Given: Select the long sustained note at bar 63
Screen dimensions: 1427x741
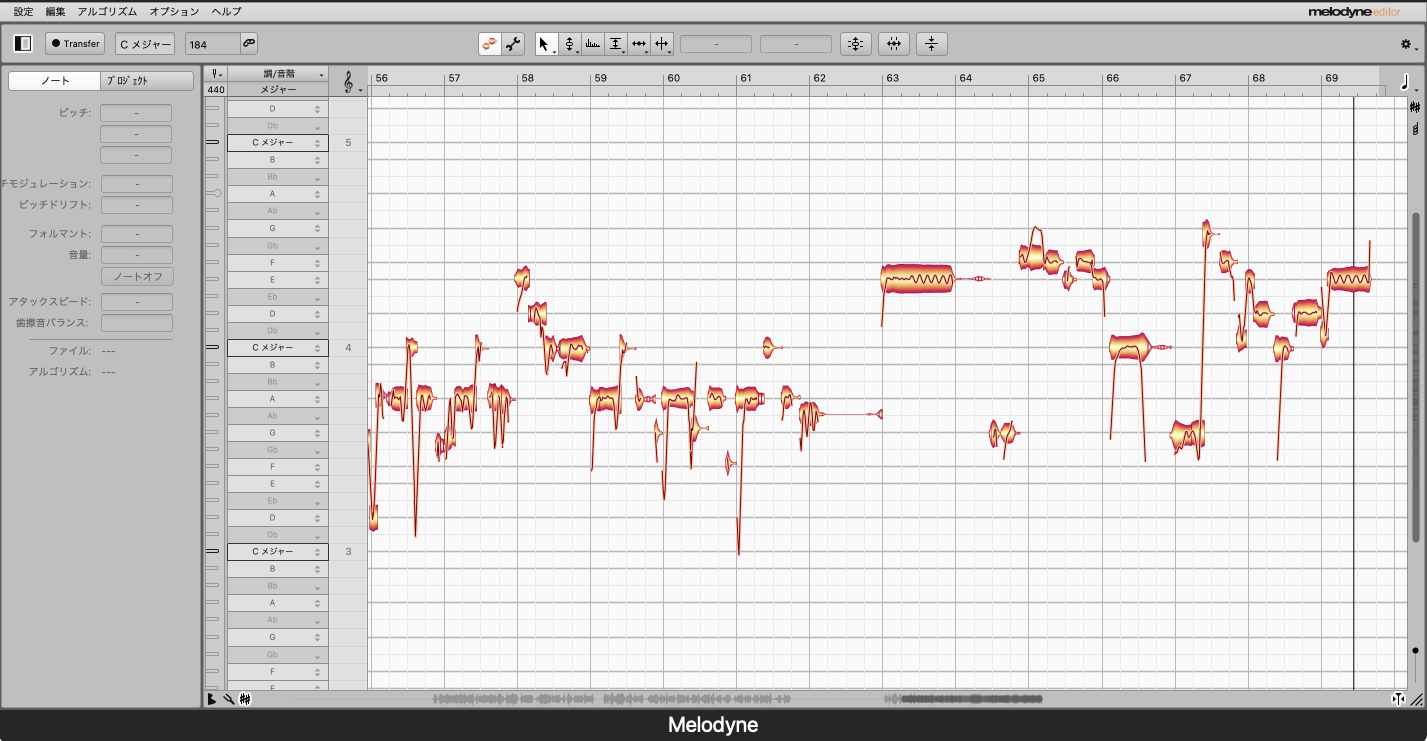Looking at the screenshot, I should pyautogui.click(x=918, y=279).
